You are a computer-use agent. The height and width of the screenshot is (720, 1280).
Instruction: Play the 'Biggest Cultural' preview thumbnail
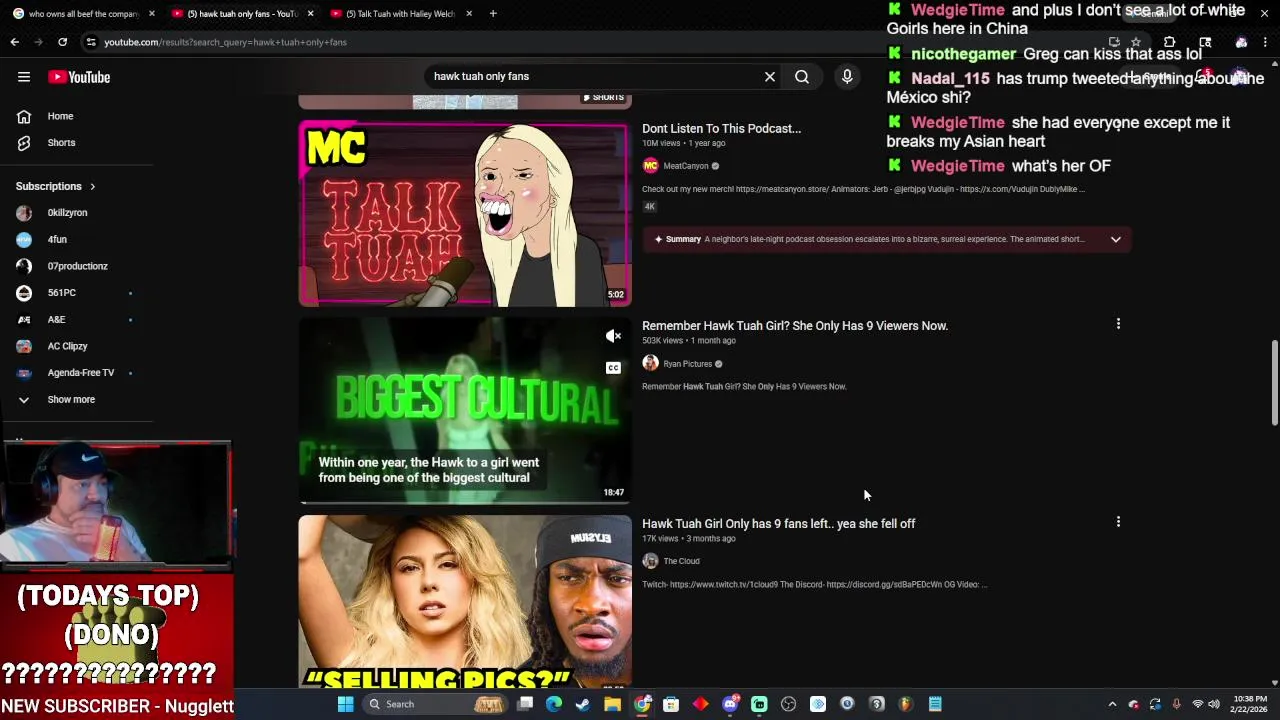(x=465, y=411)
